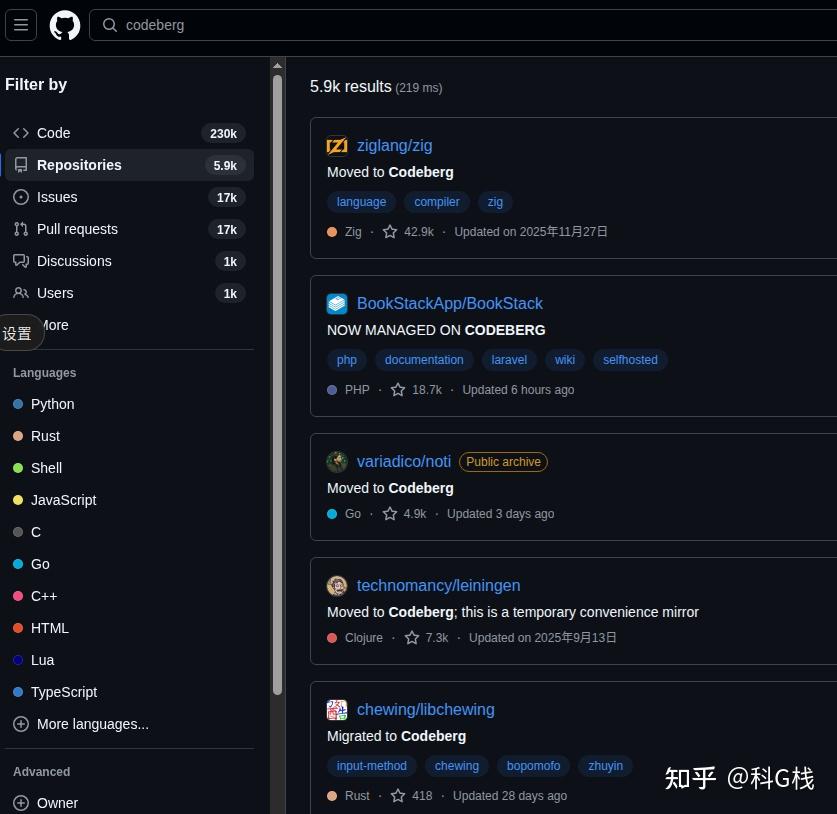Click the 5.9k results count text

[351, 86]
